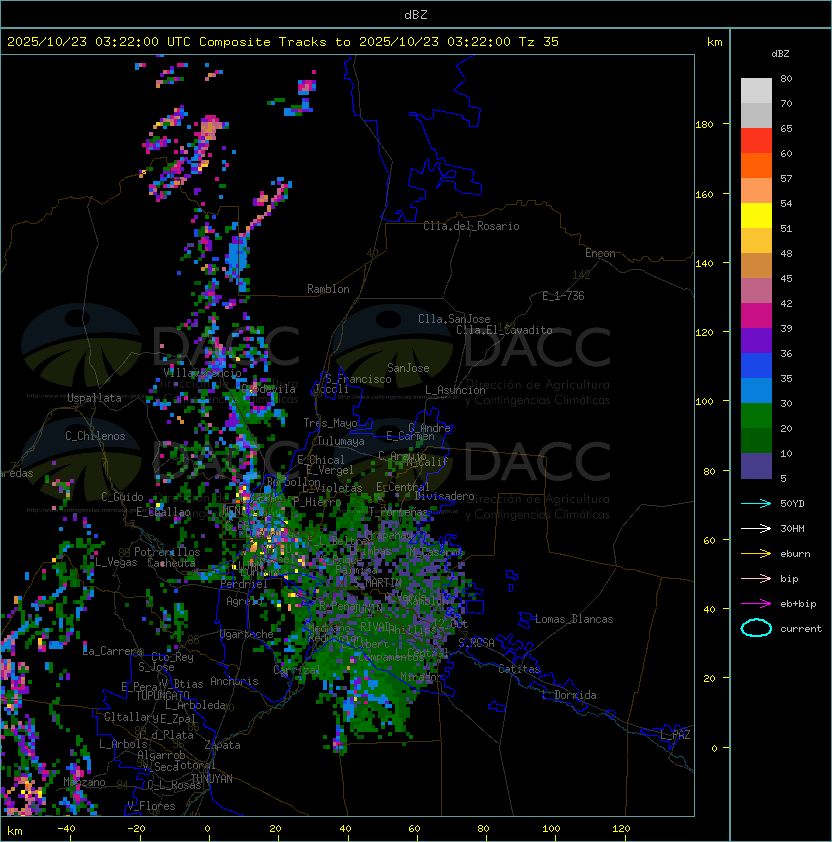
Task: Click the 'Uspallata' map label
Action: point(95,398)
